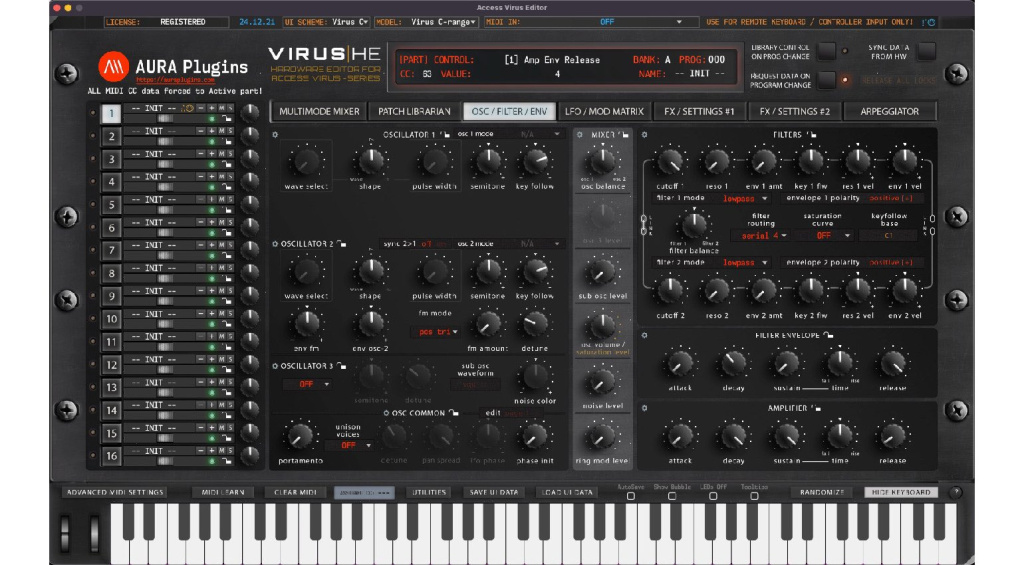Click the Amplifier section gear icon

645,408
